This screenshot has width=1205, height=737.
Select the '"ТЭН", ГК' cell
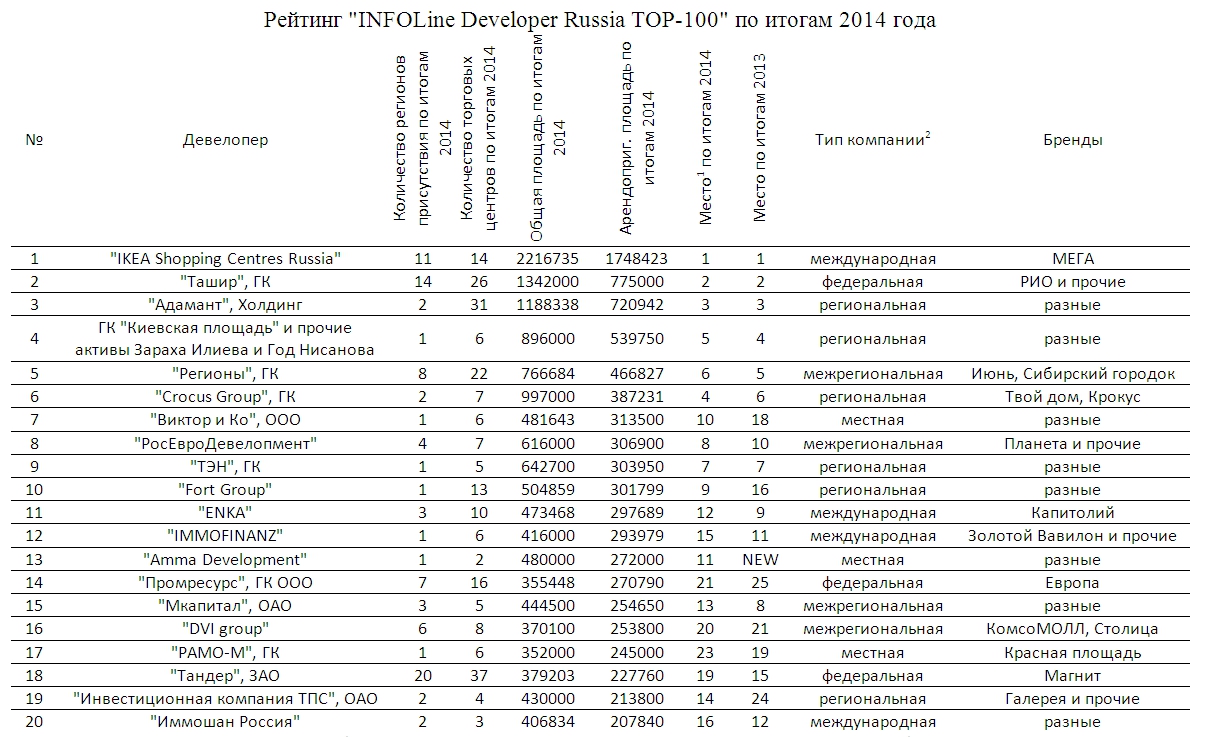pyautogui.click(x=225, y=467)
